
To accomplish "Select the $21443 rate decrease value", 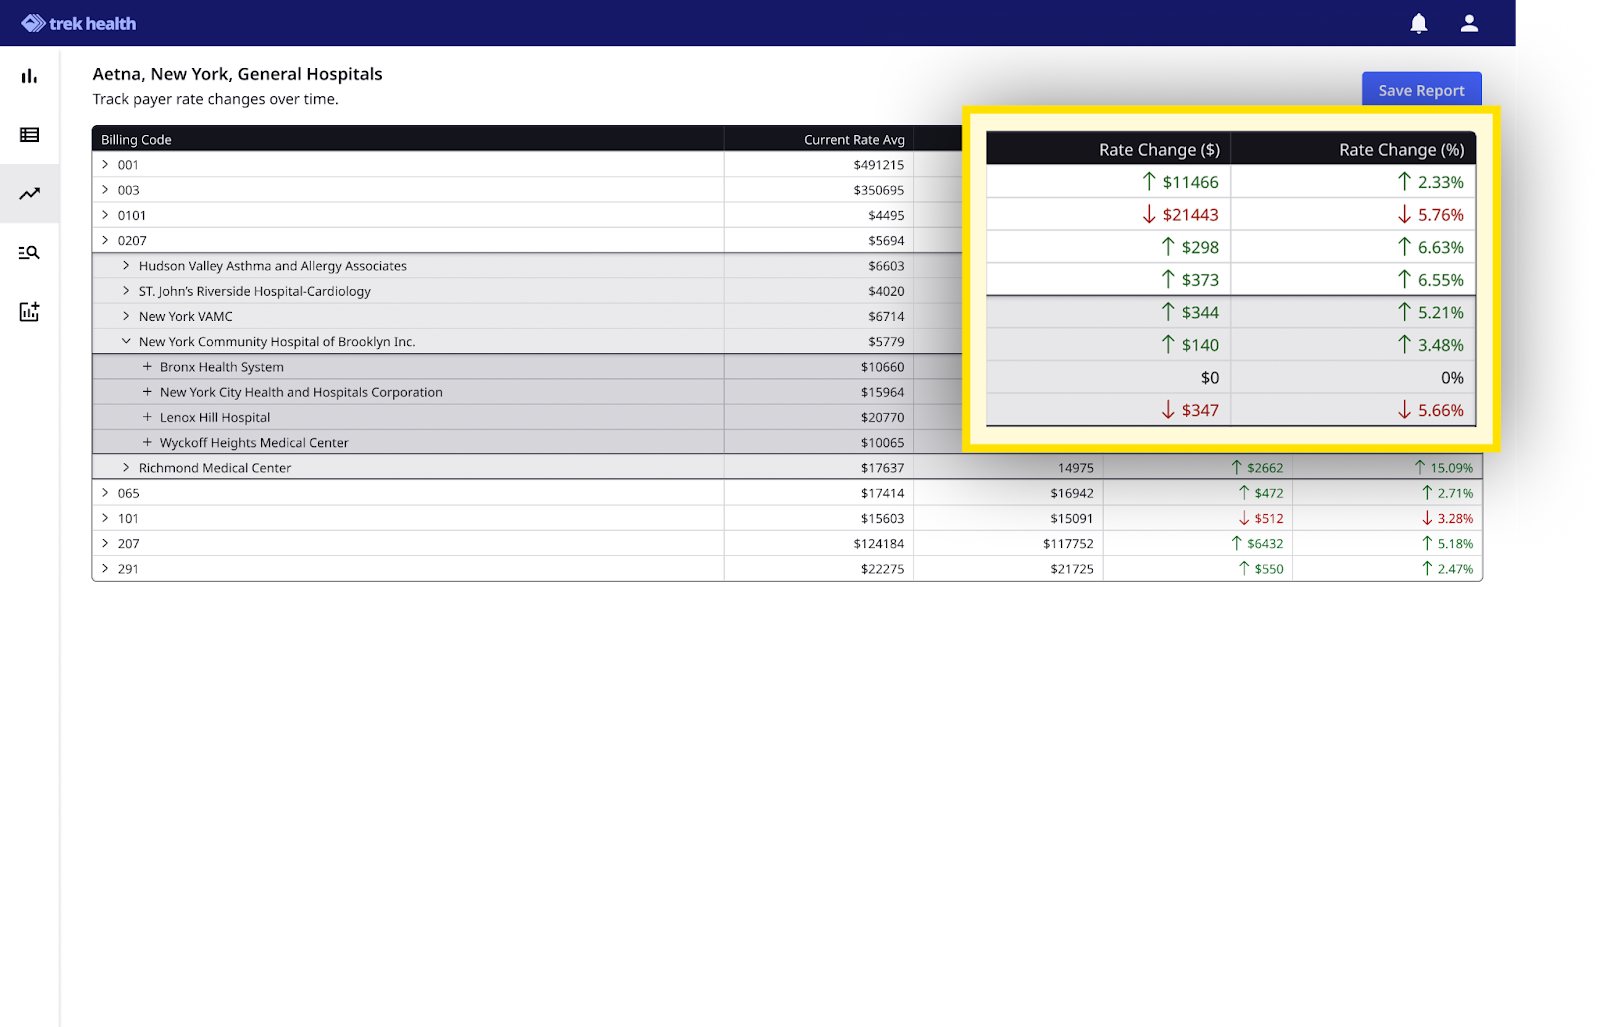I will click(1180, 214).
